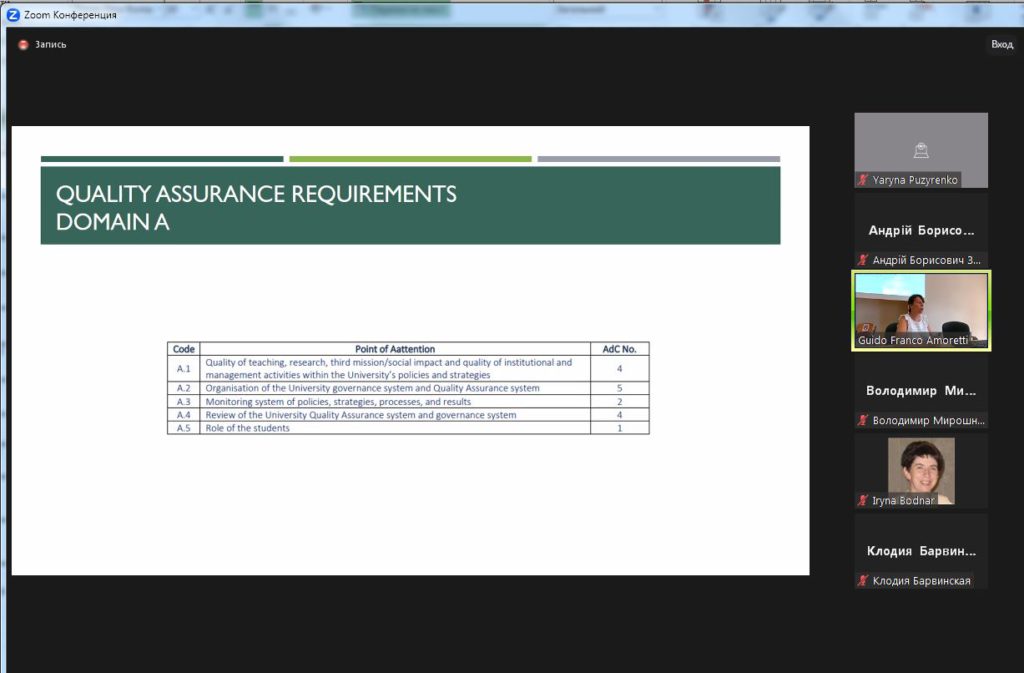Select Guido Franco Amoretti's video tile

click(x=920, y=310)
